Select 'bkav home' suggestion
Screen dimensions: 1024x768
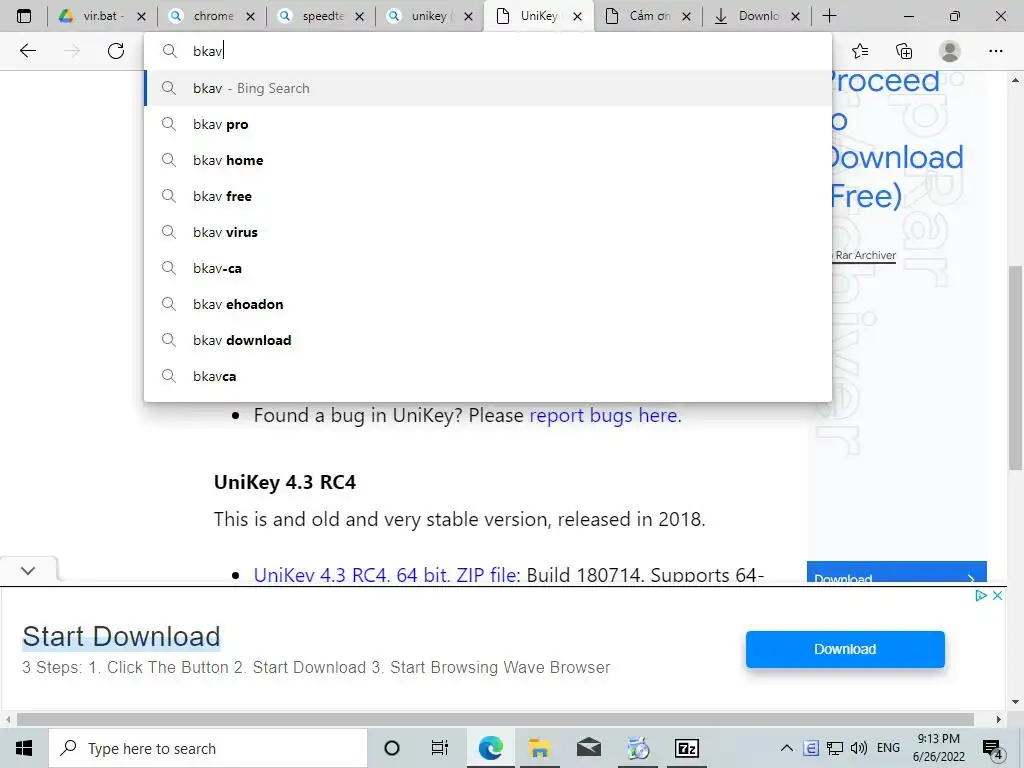click(488, 160)
